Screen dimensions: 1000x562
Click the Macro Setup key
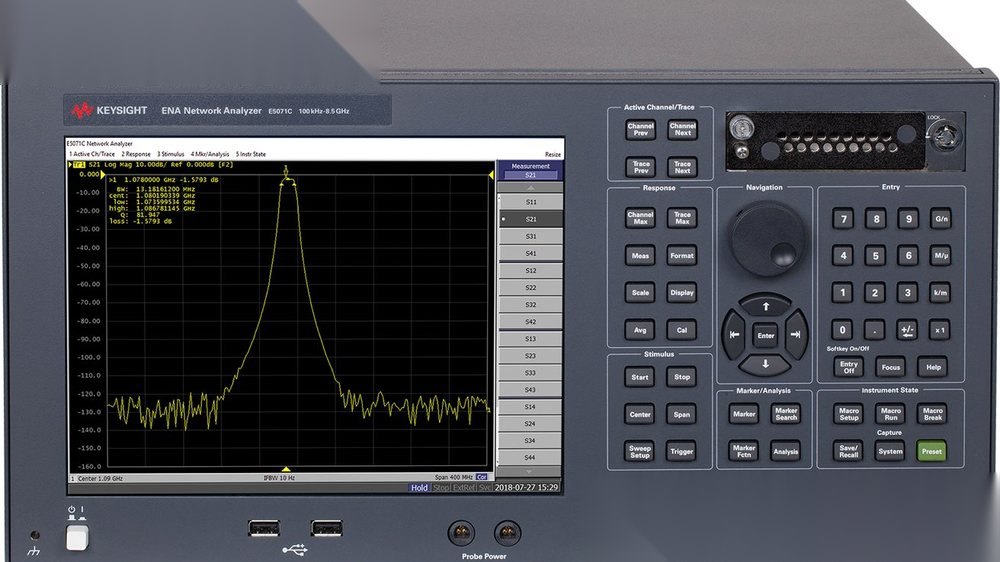(848, 414)
